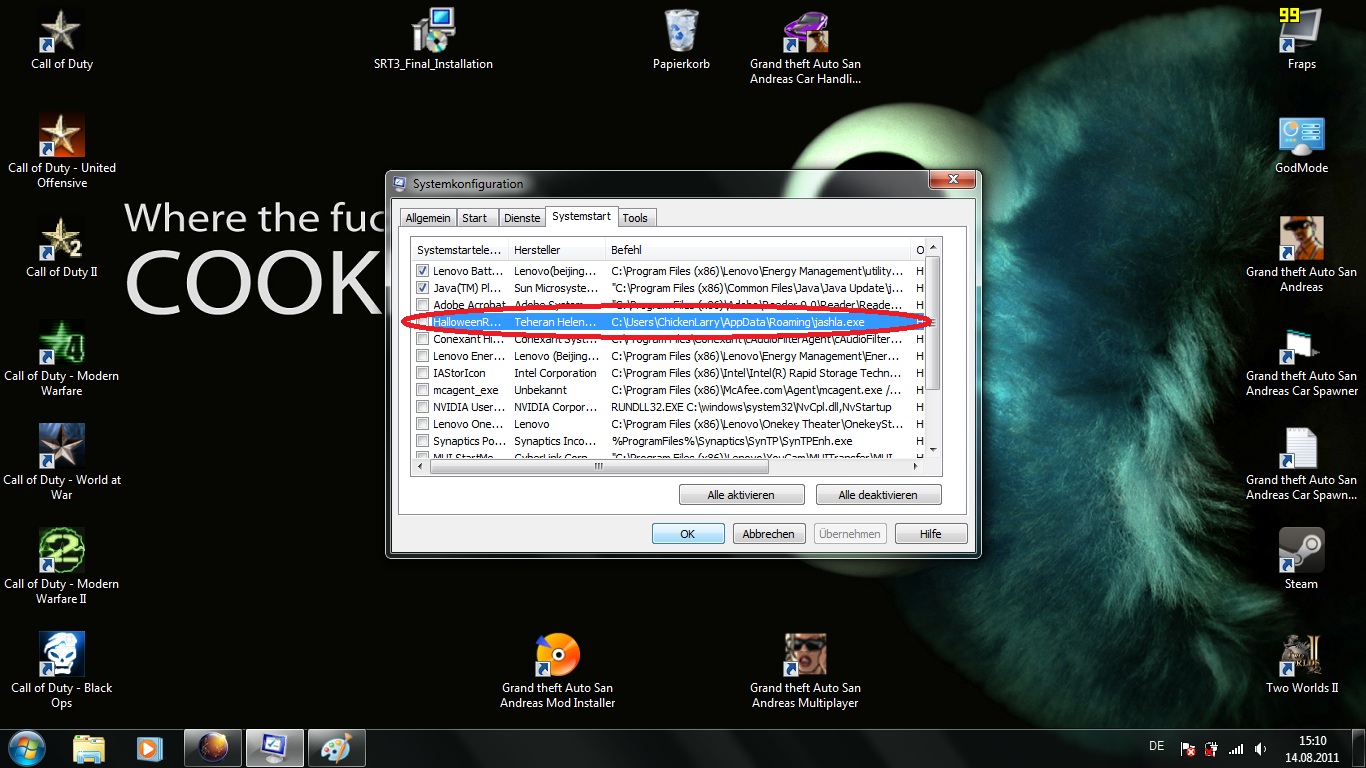Confirm with the OK button
Screen dimensions: 1366x768
pos(688,534)
